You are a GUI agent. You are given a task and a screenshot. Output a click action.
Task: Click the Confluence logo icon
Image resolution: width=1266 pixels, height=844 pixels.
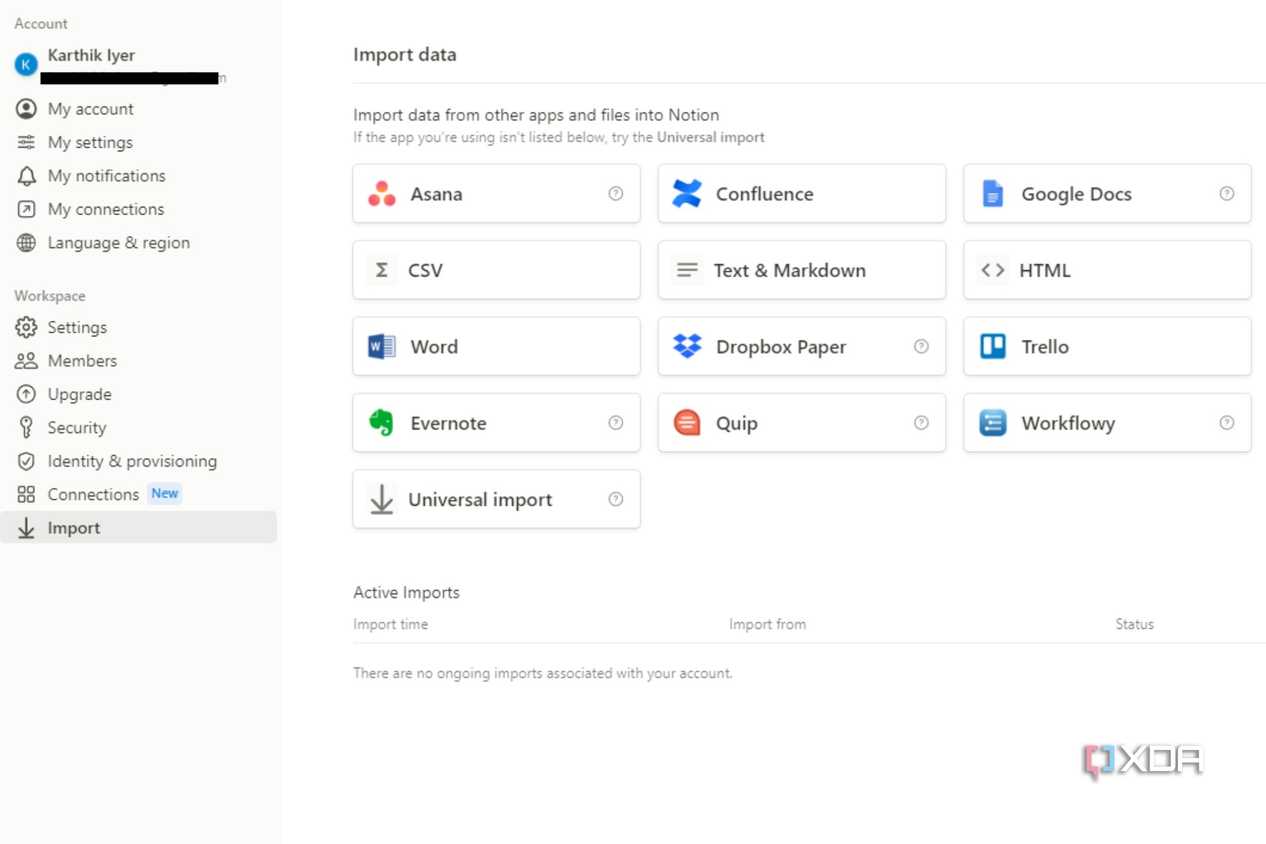[687, 194]
